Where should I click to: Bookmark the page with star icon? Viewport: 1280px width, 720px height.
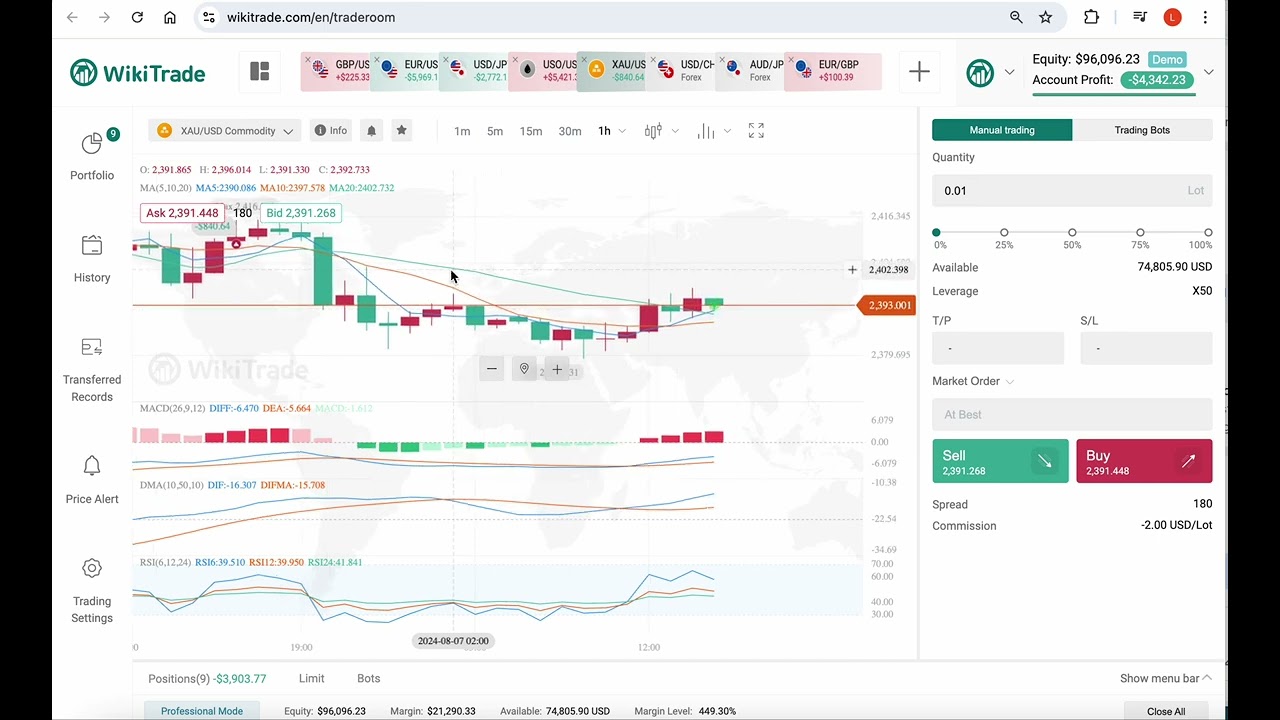pos(1045,17)
